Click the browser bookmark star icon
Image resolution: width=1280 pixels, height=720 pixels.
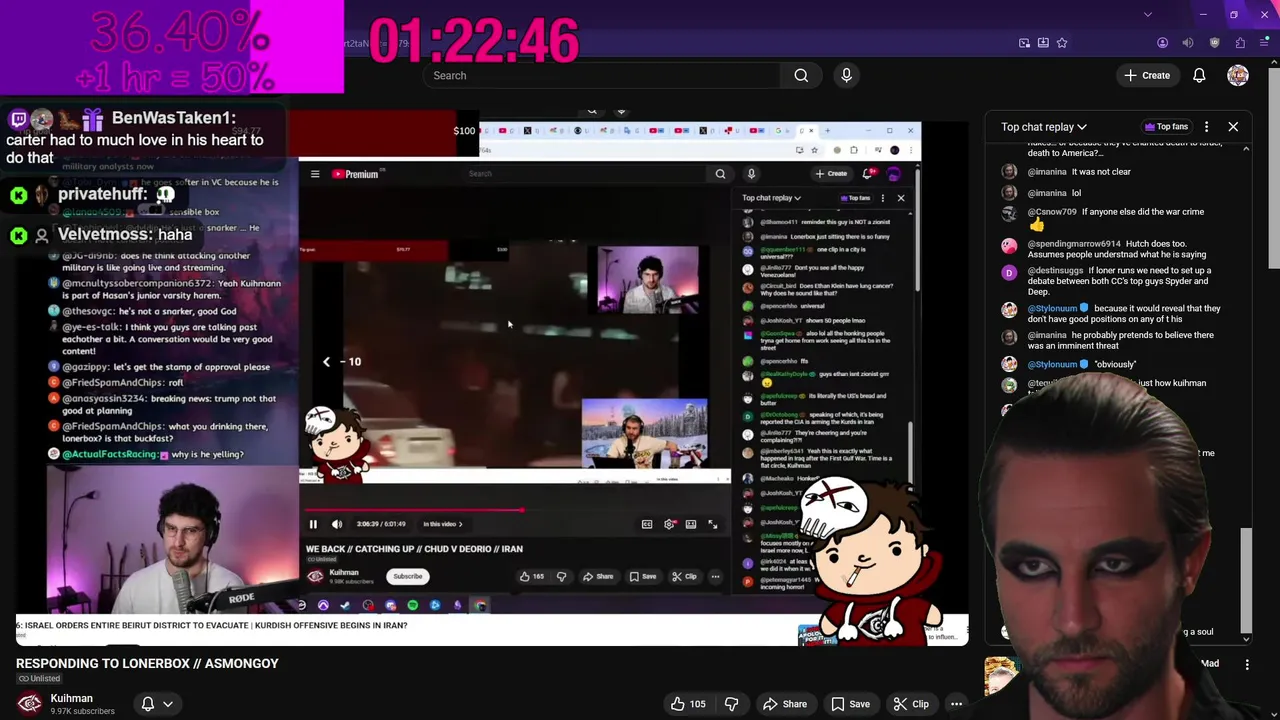pos(1062,43)
